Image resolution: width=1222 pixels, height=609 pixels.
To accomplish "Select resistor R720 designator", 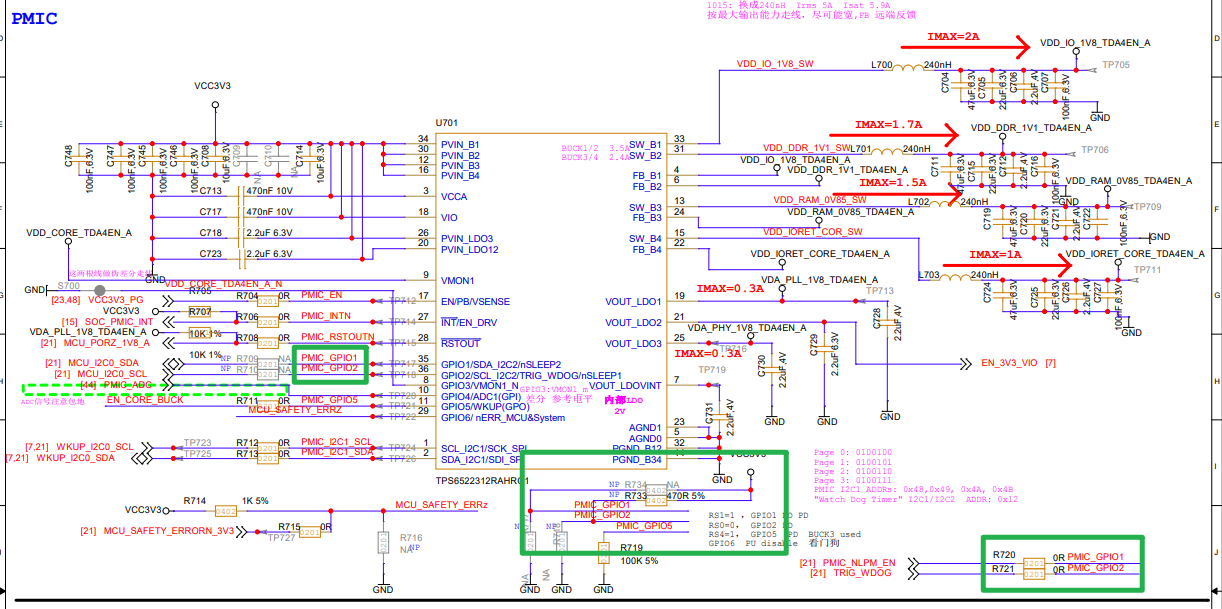I will [x=1004, y=554].
